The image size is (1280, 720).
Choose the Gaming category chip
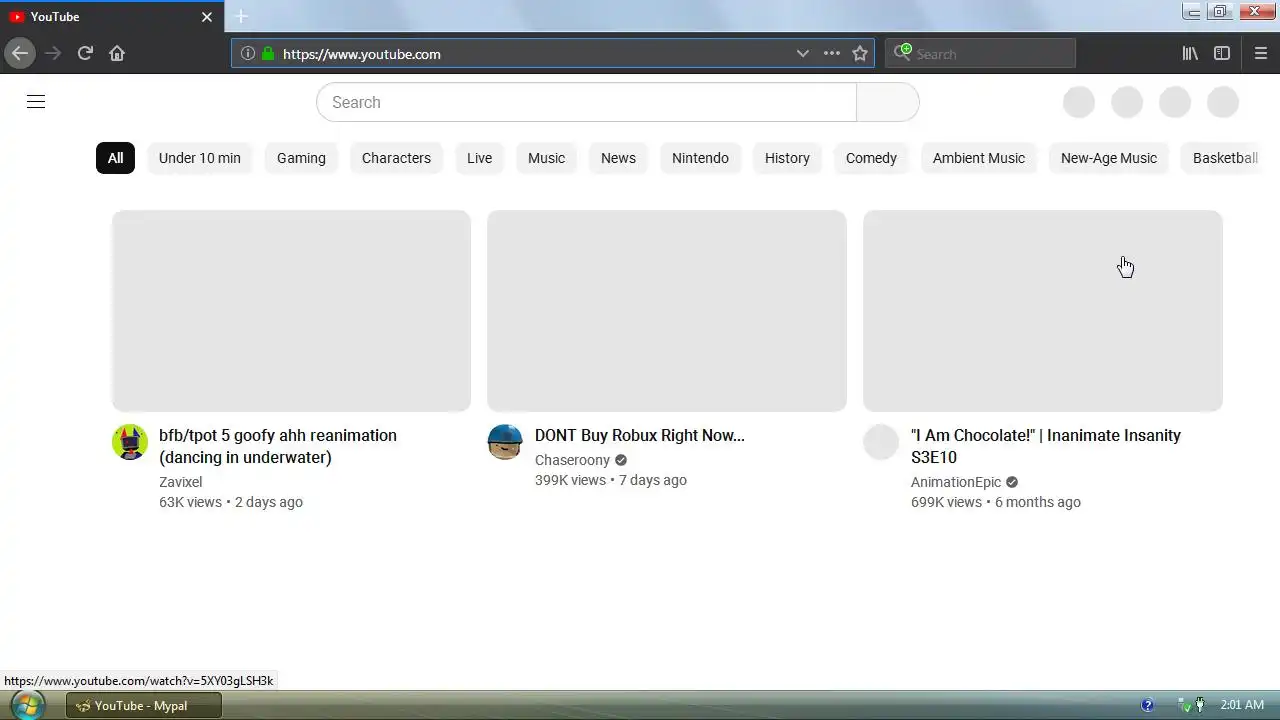click(x=301, y=158)
